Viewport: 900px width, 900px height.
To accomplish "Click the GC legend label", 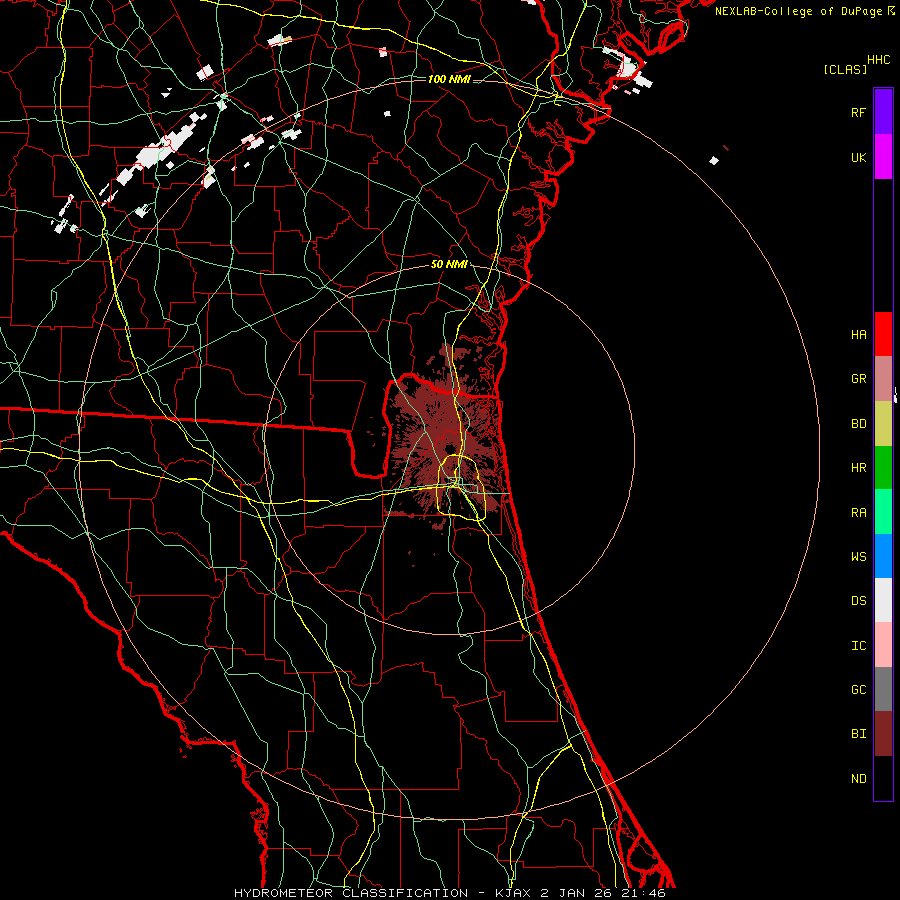I will (858, 690).
